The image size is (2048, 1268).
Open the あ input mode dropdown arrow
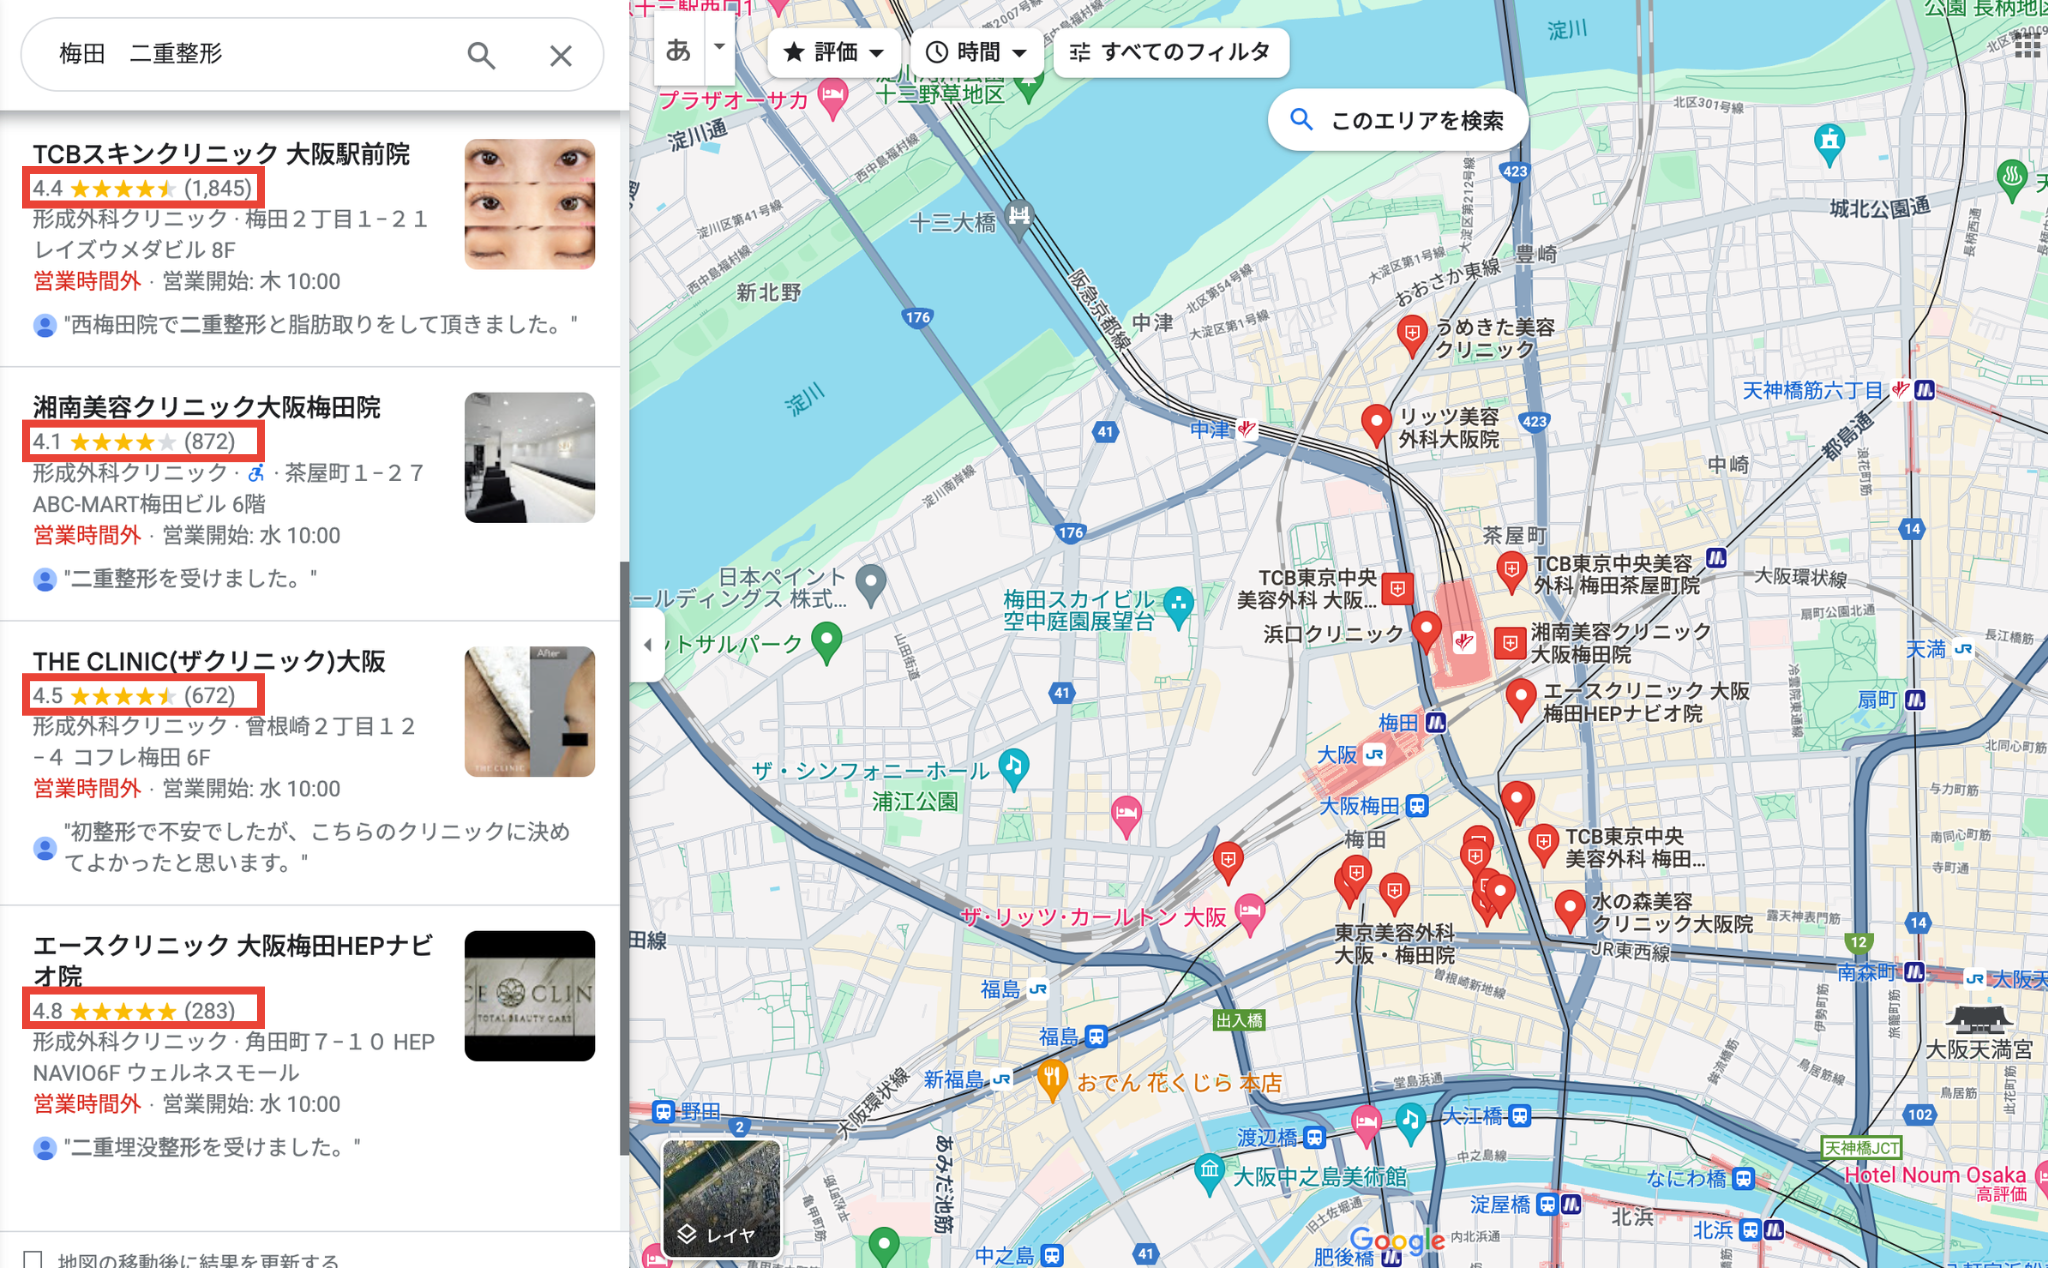[x=719, y=47]
